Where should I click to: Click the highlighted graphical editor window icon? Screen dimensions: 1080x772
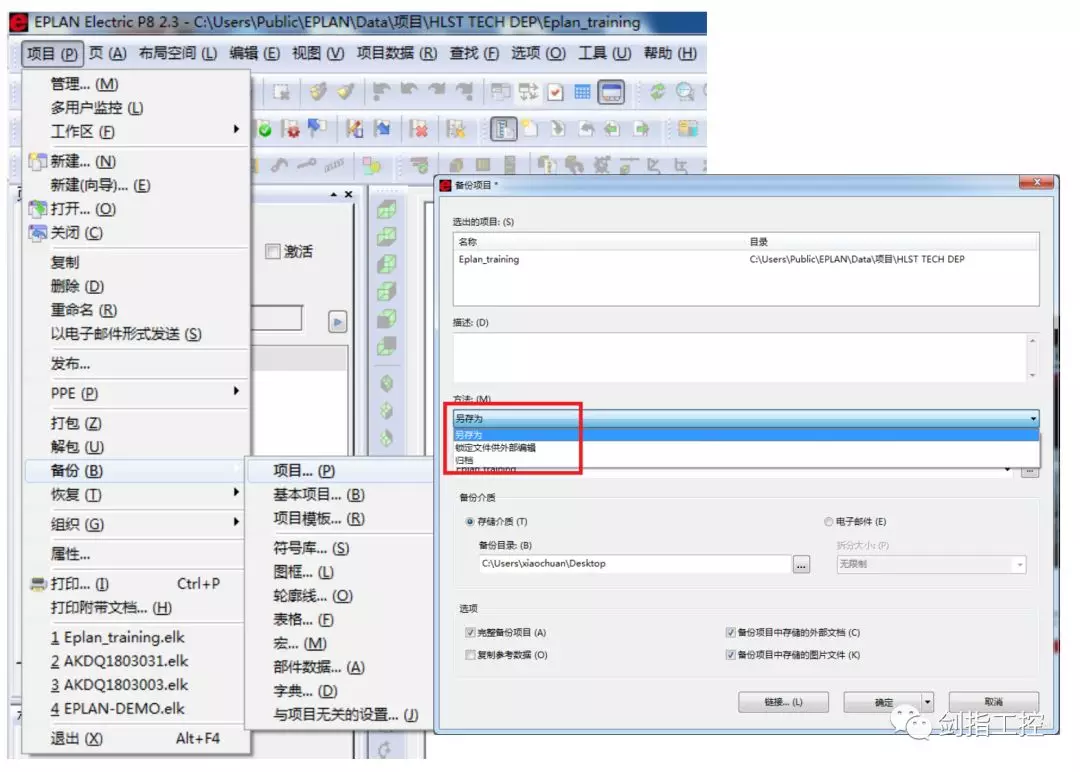(x=611, y=92)
